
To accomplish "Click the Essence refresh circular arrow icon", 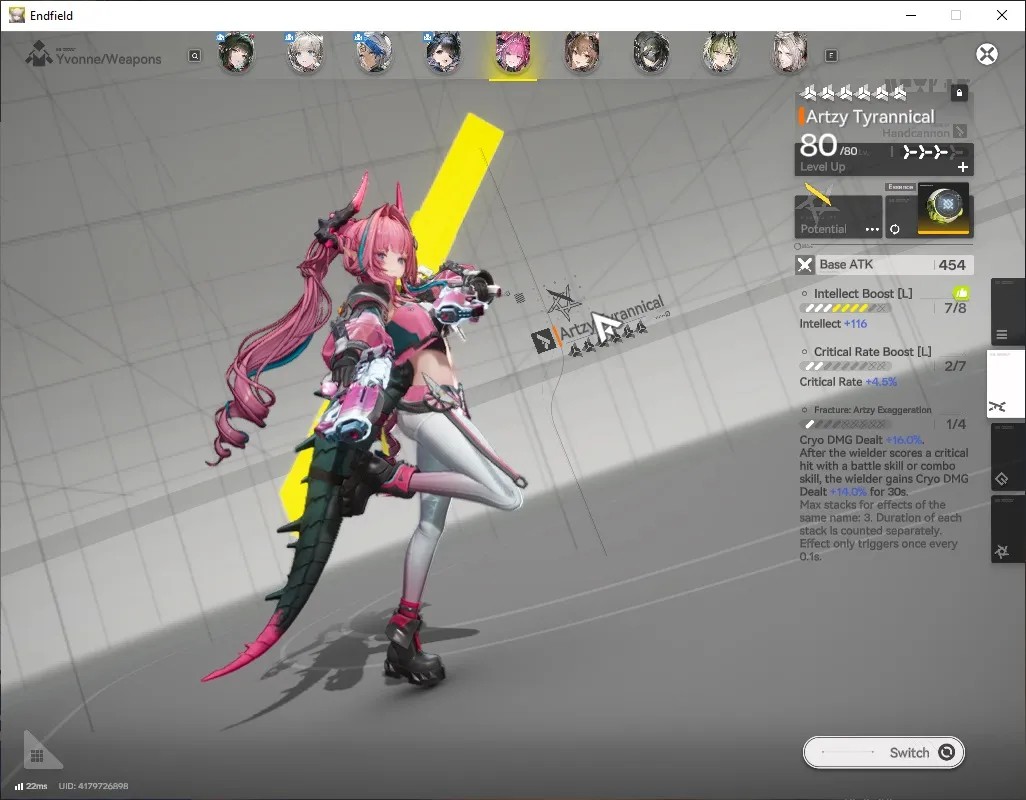I will 894,229.
